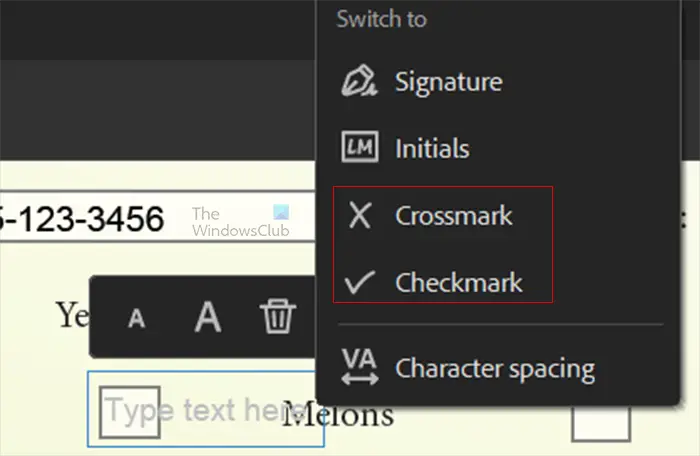Click TheWindowsClub watermark logo

click(x=241, y=222)
